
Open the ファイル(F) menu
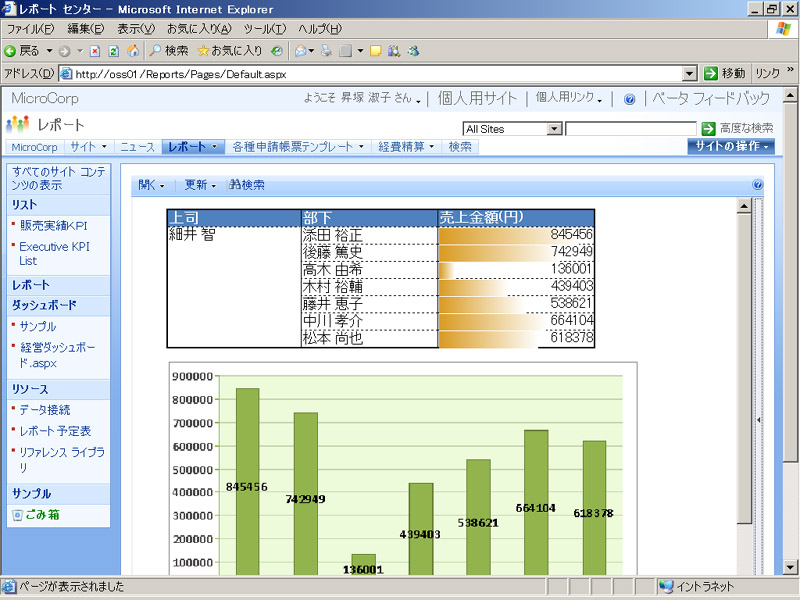31,29
